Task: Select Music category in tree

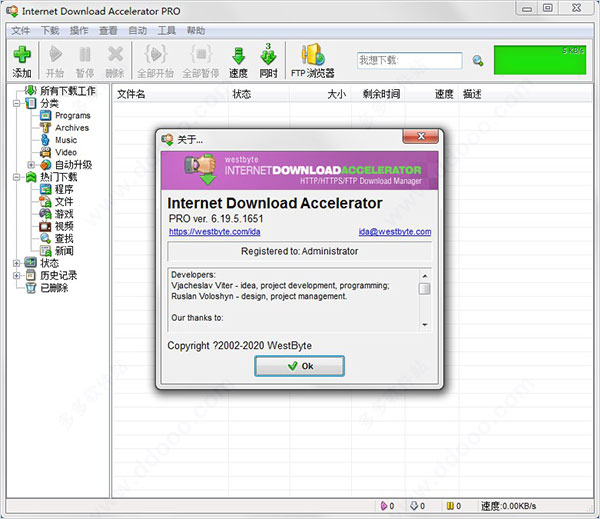Action: pos(66,140)
